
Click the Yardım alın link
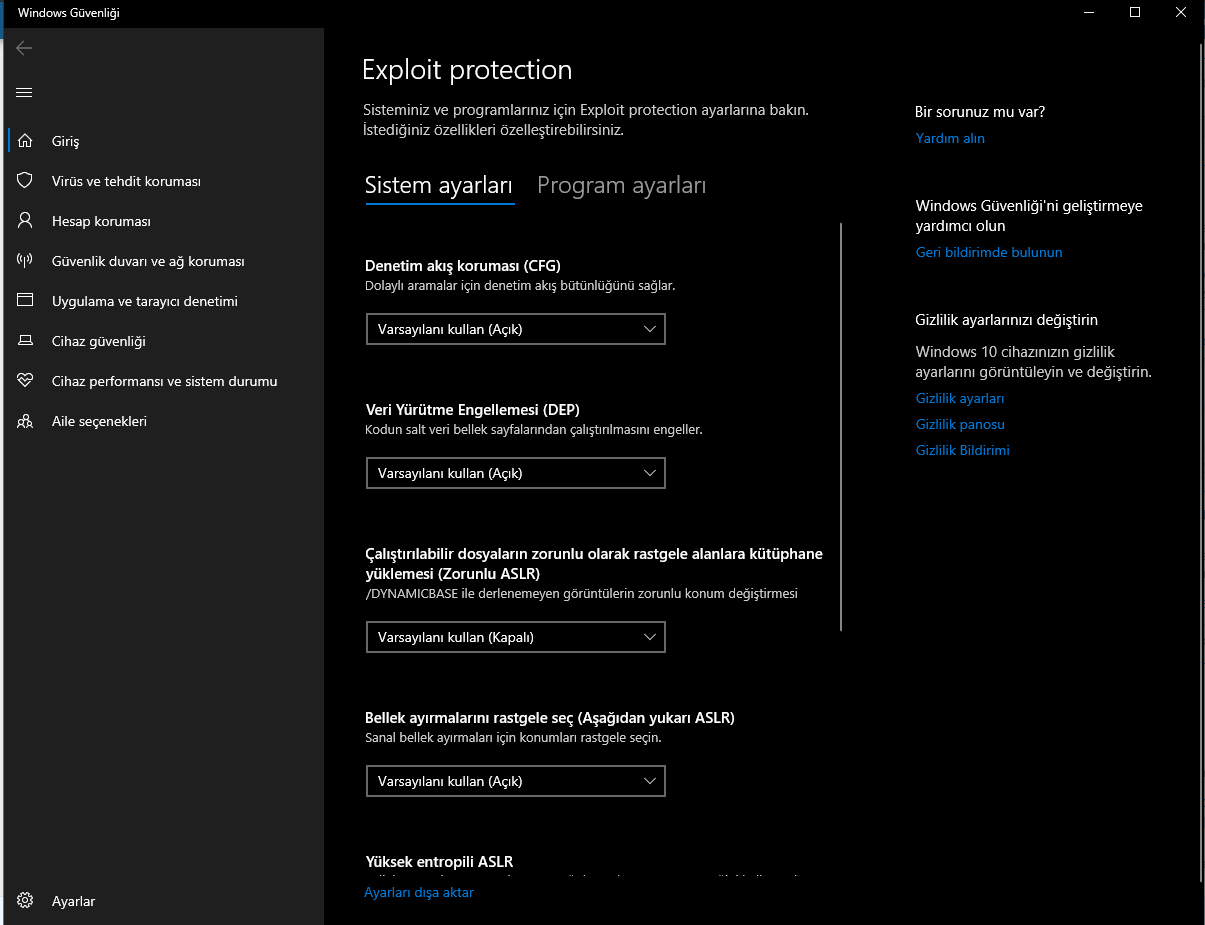click(950, 139)
